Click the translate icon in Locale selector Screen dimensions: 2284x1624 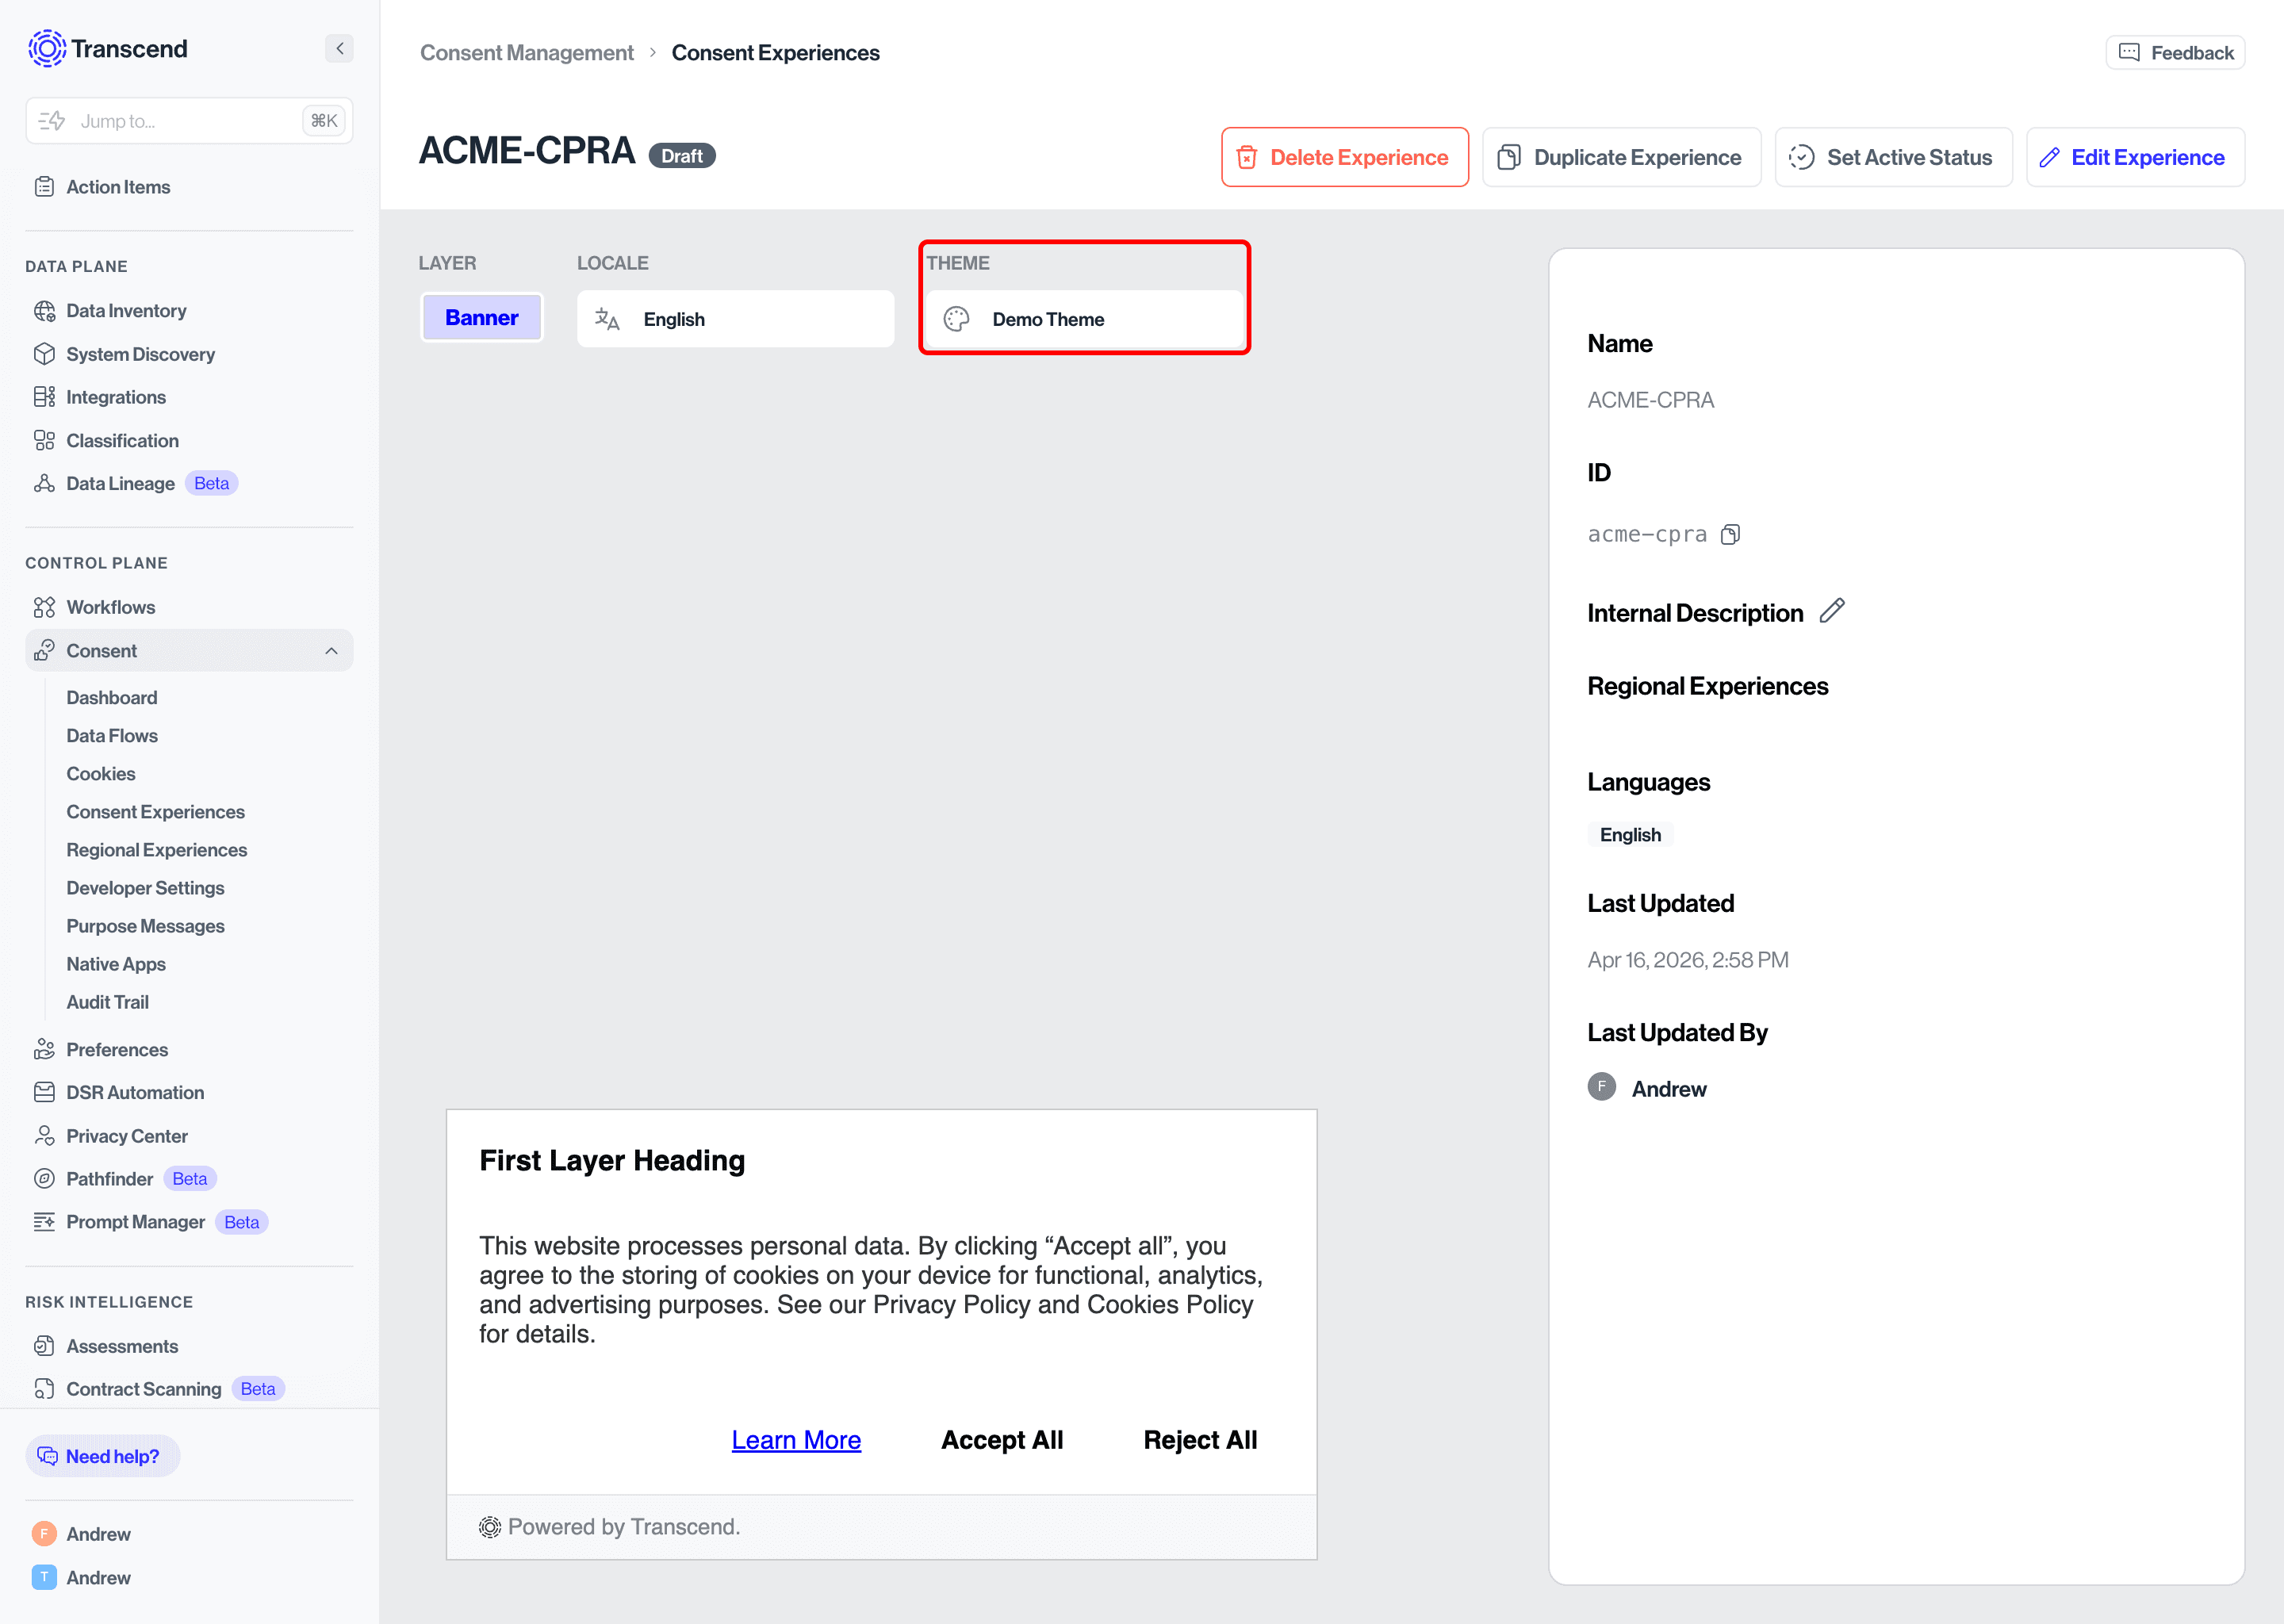coord(607,319)
